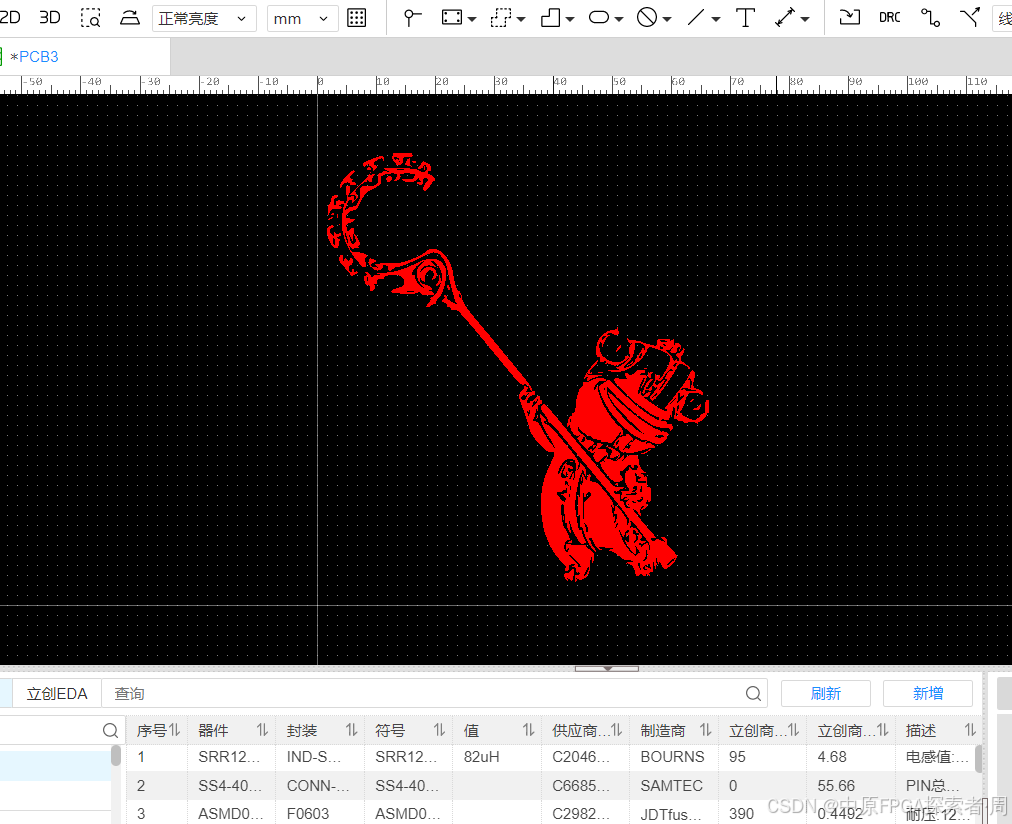Viewport: 1012px width, 824px height.
Task: Click the BOURNS manufacturer cell
Action: 673,757
